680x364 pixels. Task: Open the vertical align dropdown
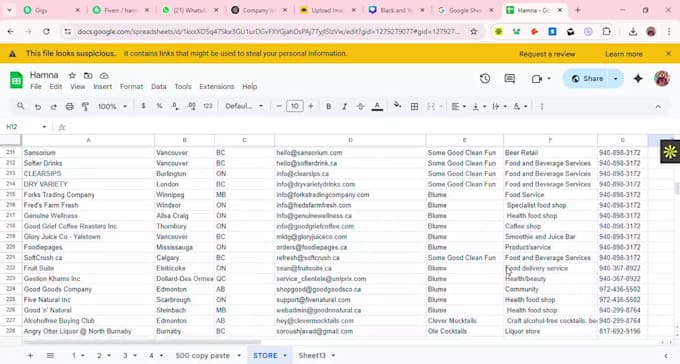[x=479, y=106]
